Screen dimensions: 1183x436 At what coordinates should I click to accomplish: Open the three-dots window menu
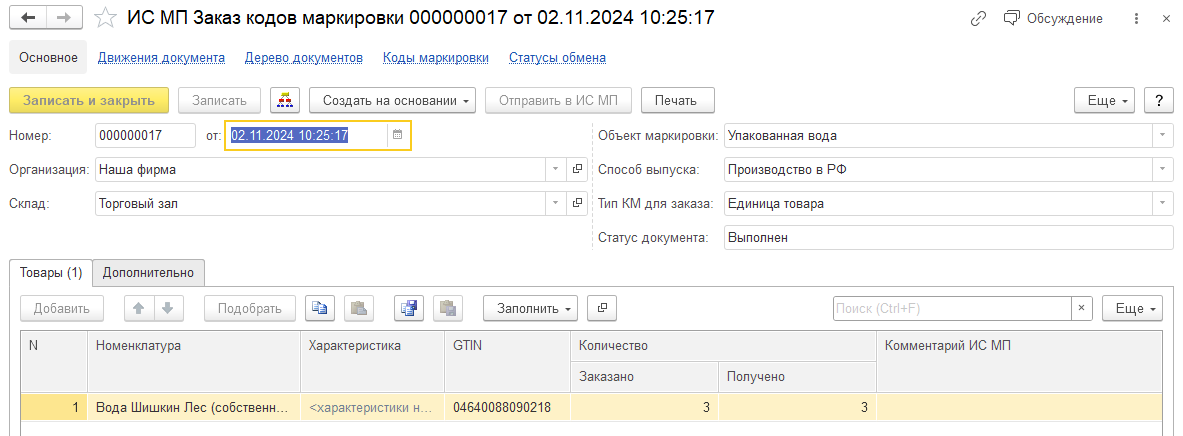click(x=1136, y=19)
